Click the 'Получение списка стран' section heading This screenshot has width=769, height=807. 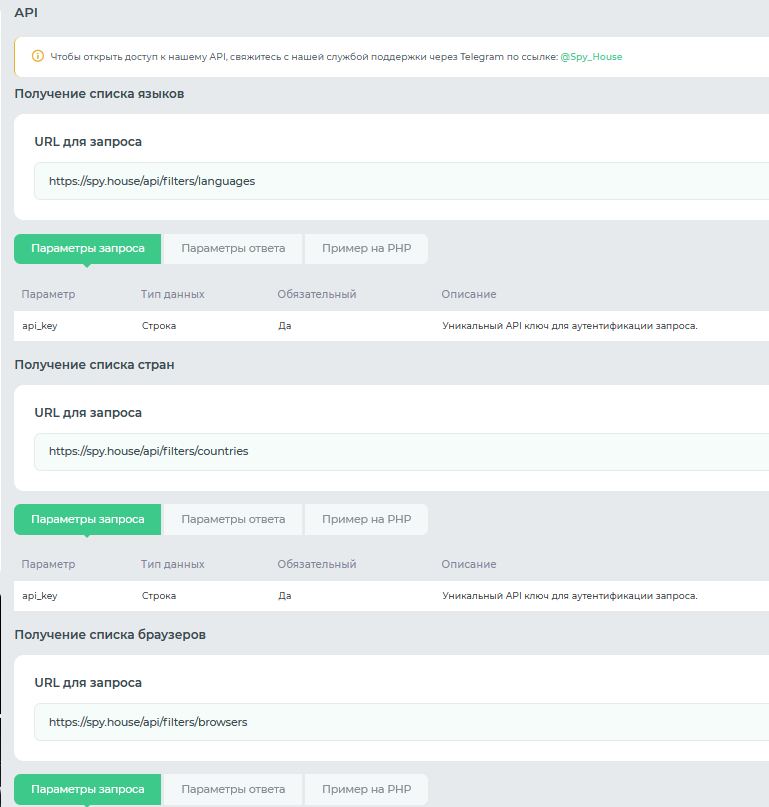click(94, 365)
